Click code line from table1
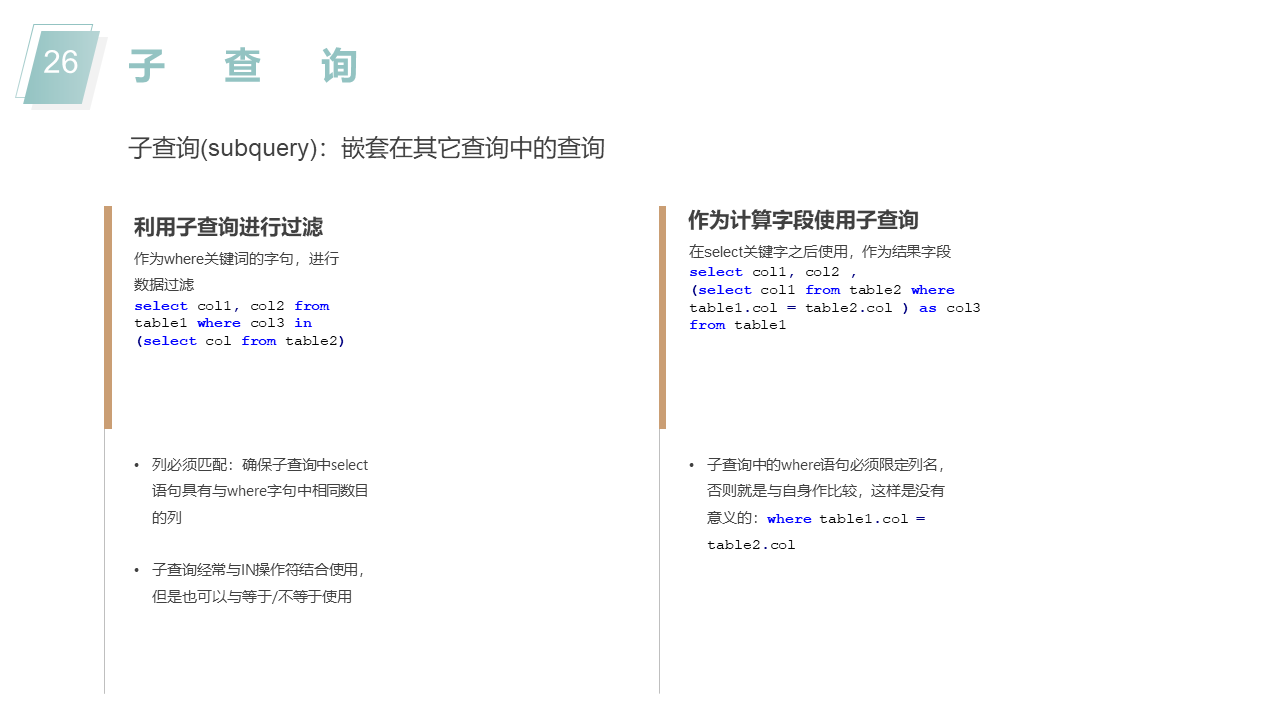Viewport: 1280px width, 720px height. pos(738,325)
